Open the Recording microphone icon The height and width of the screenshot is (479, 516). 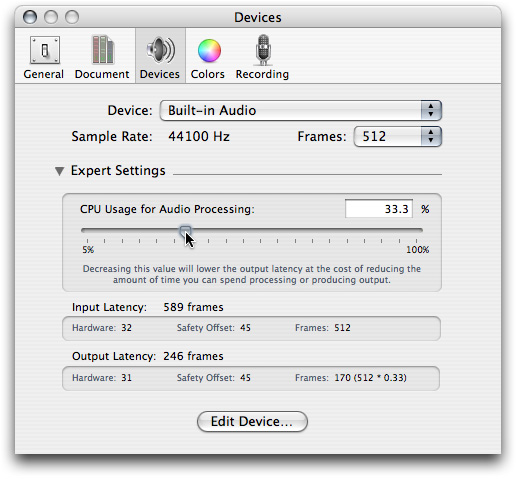pyautogui.click(x=263, y=50)
